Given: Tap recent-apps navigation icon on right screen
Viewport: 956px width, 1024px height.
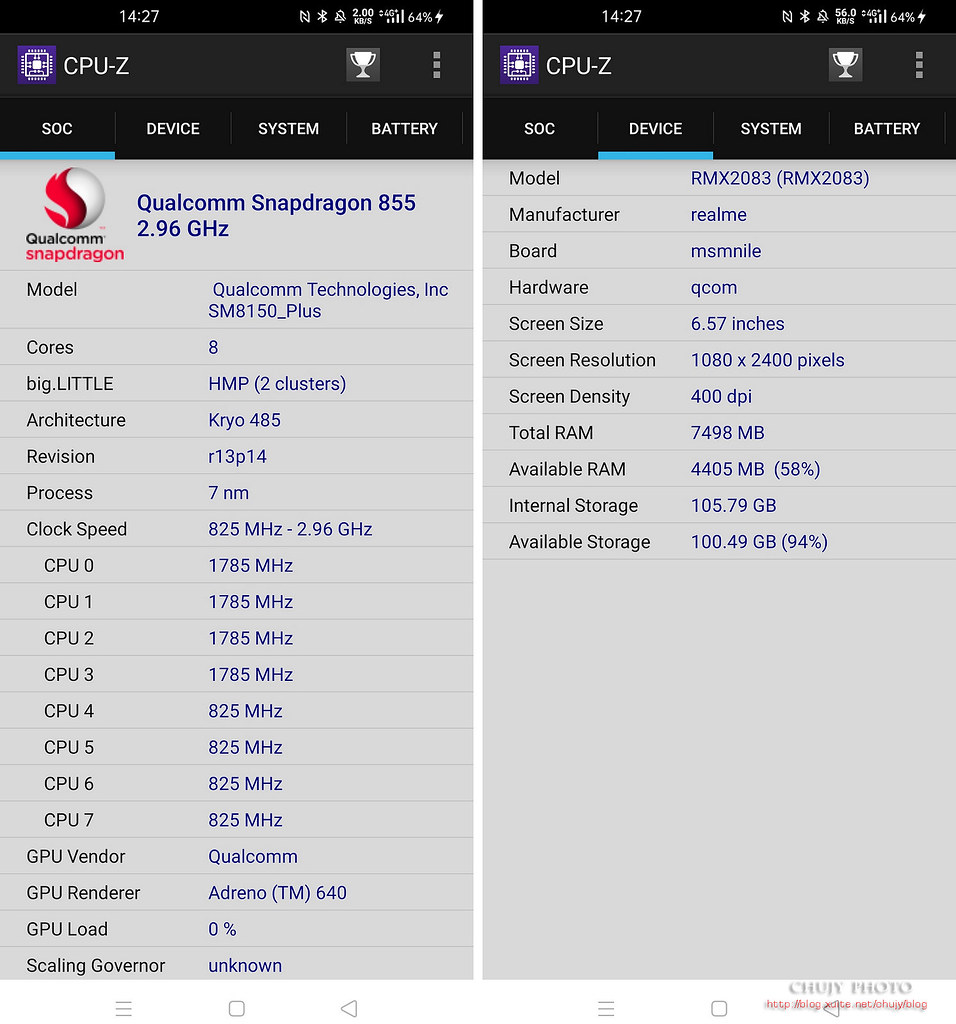Looking at the screenshot, I should pyautogui.click(x=606, y=1008).
